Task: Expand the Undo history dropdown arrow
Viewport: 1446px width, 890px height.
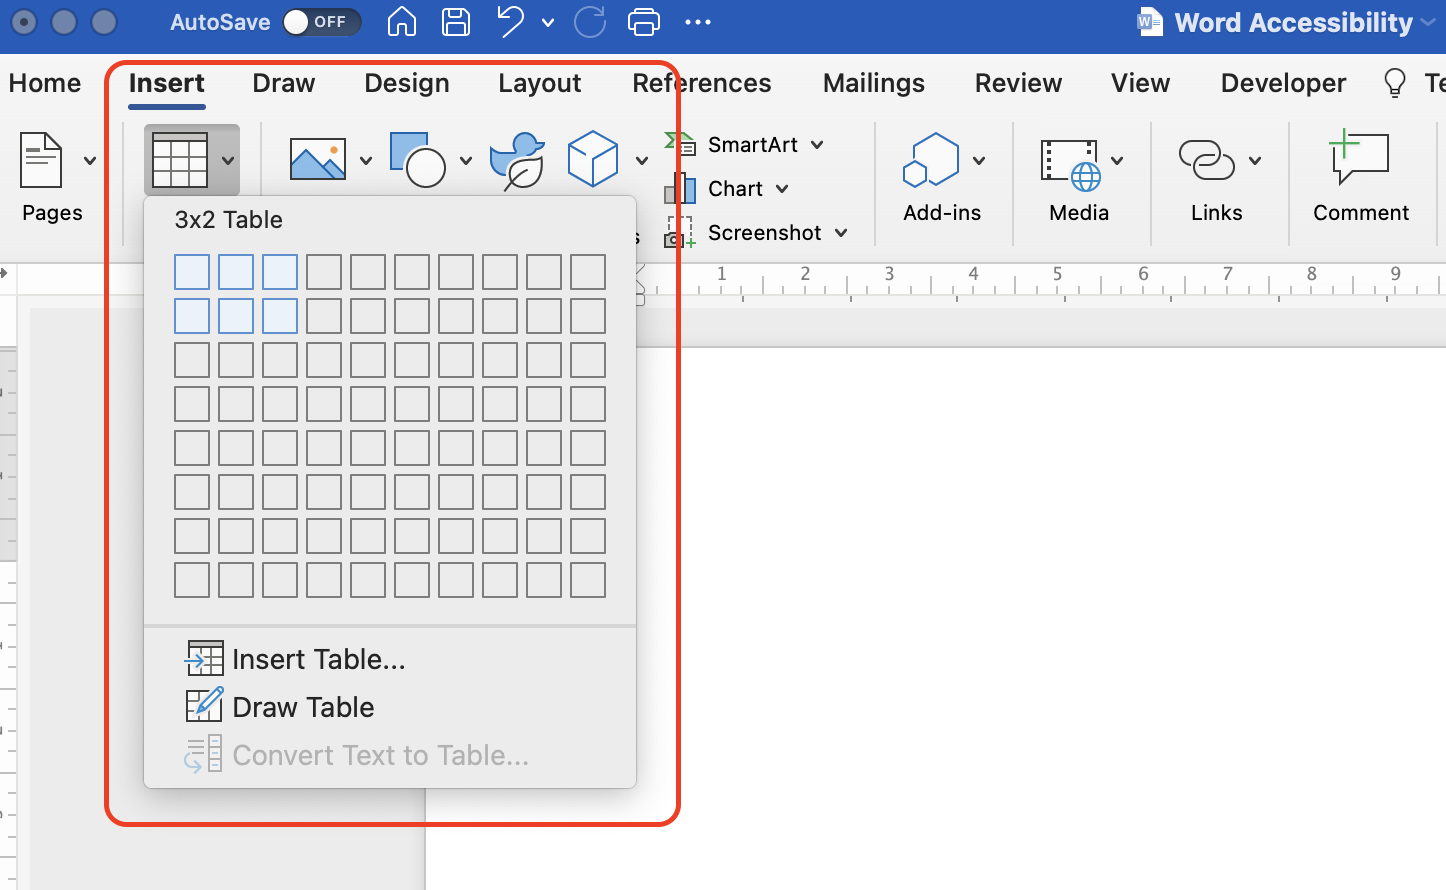Action: (x=547, y=22)
